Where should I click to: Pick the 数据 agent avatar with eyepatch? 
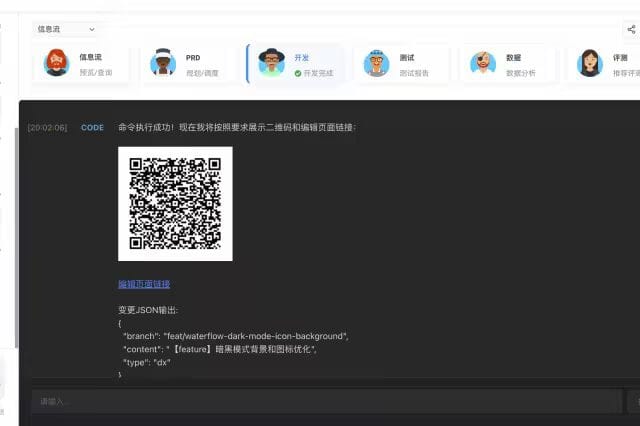(483, 64)
